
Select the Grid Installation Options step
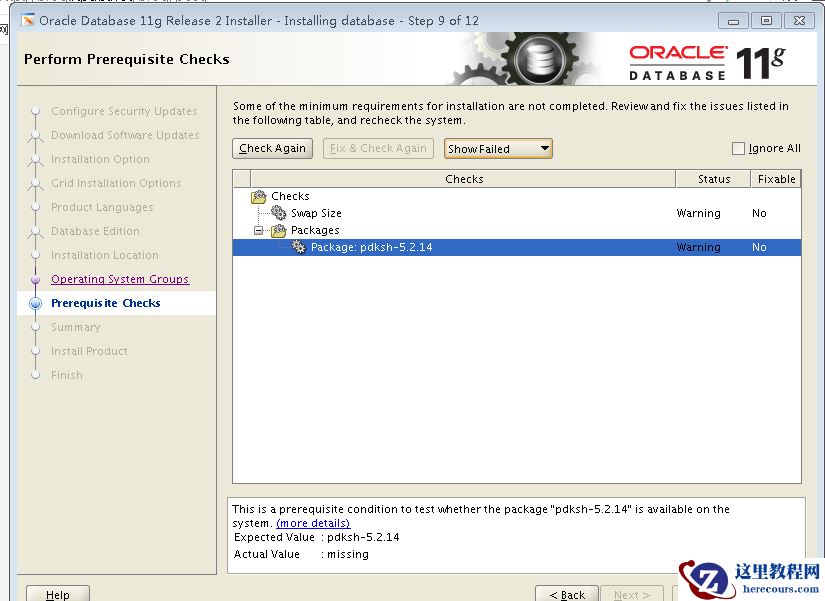(x=116, y=183)
